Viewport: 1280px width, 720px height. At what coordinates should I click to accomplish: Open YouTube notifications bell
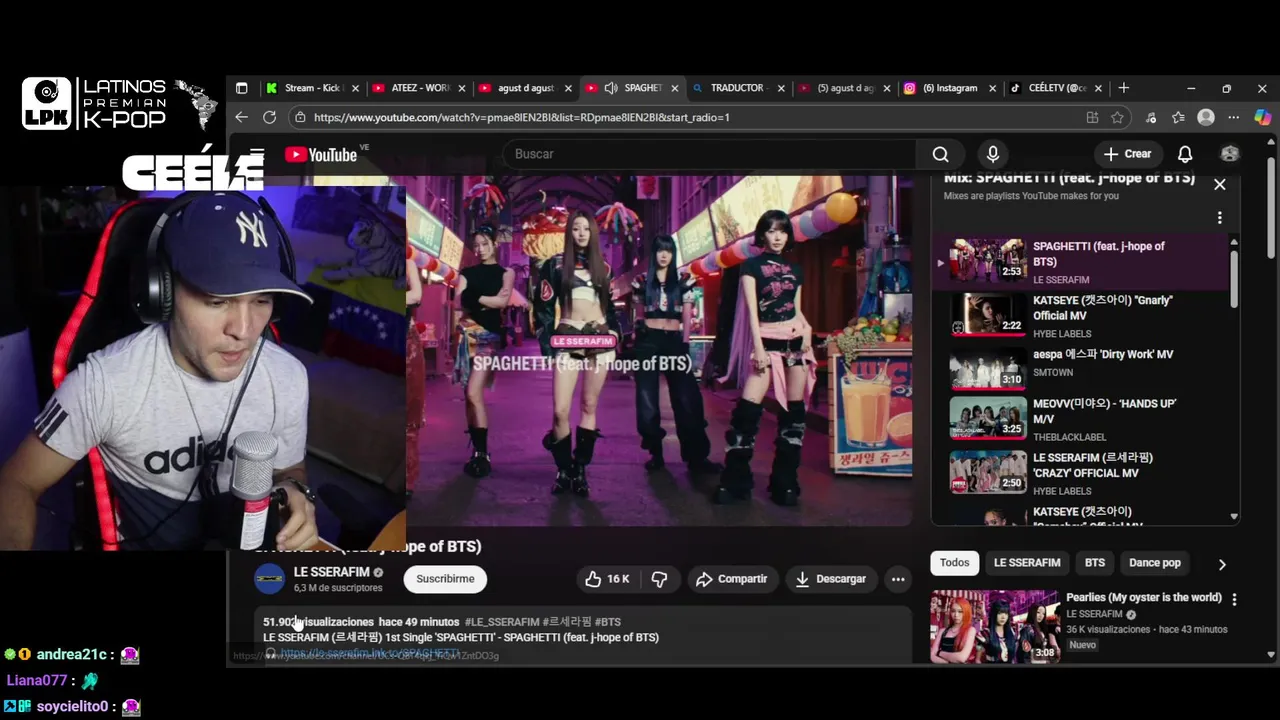1185,154
